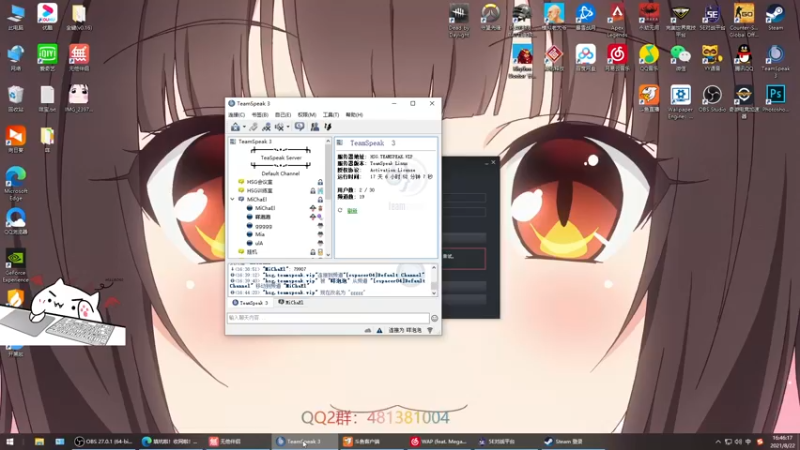Select user ggggg in the channel tree
Screen dimensions: 800x450
tap(263, 226)
